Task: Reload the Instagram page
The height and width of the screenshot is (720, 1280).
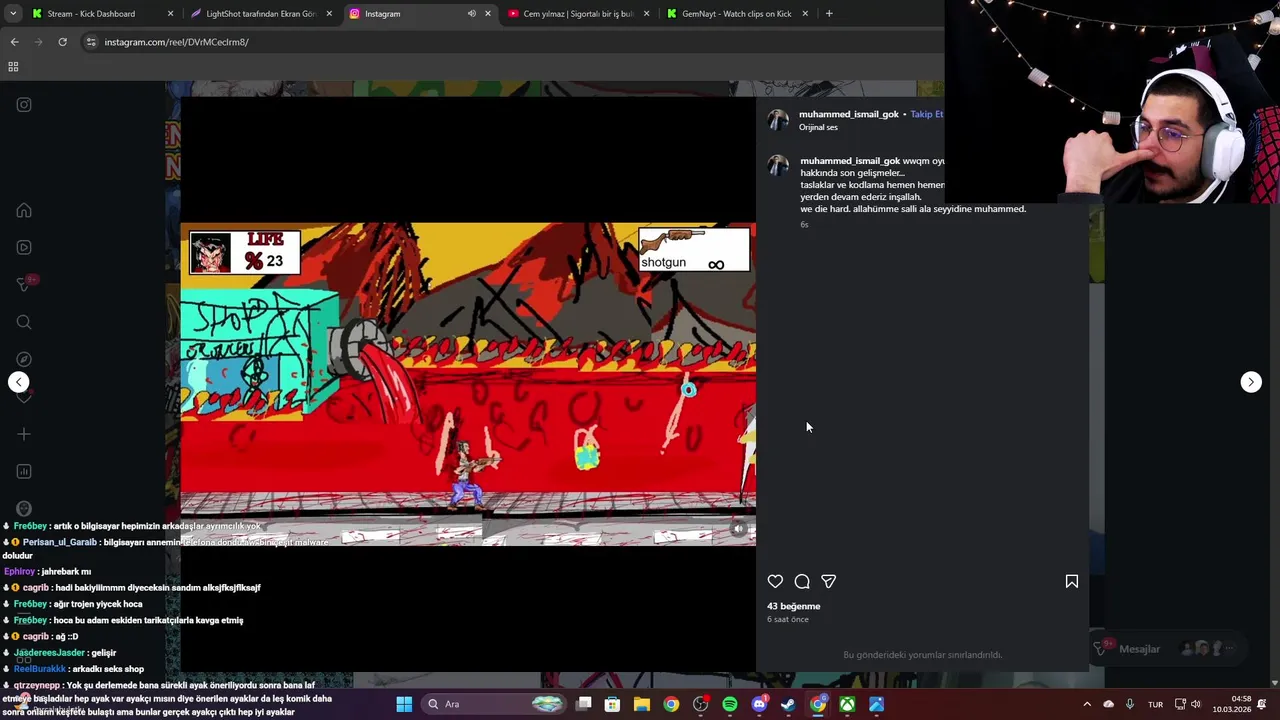Action: [62, 42]
